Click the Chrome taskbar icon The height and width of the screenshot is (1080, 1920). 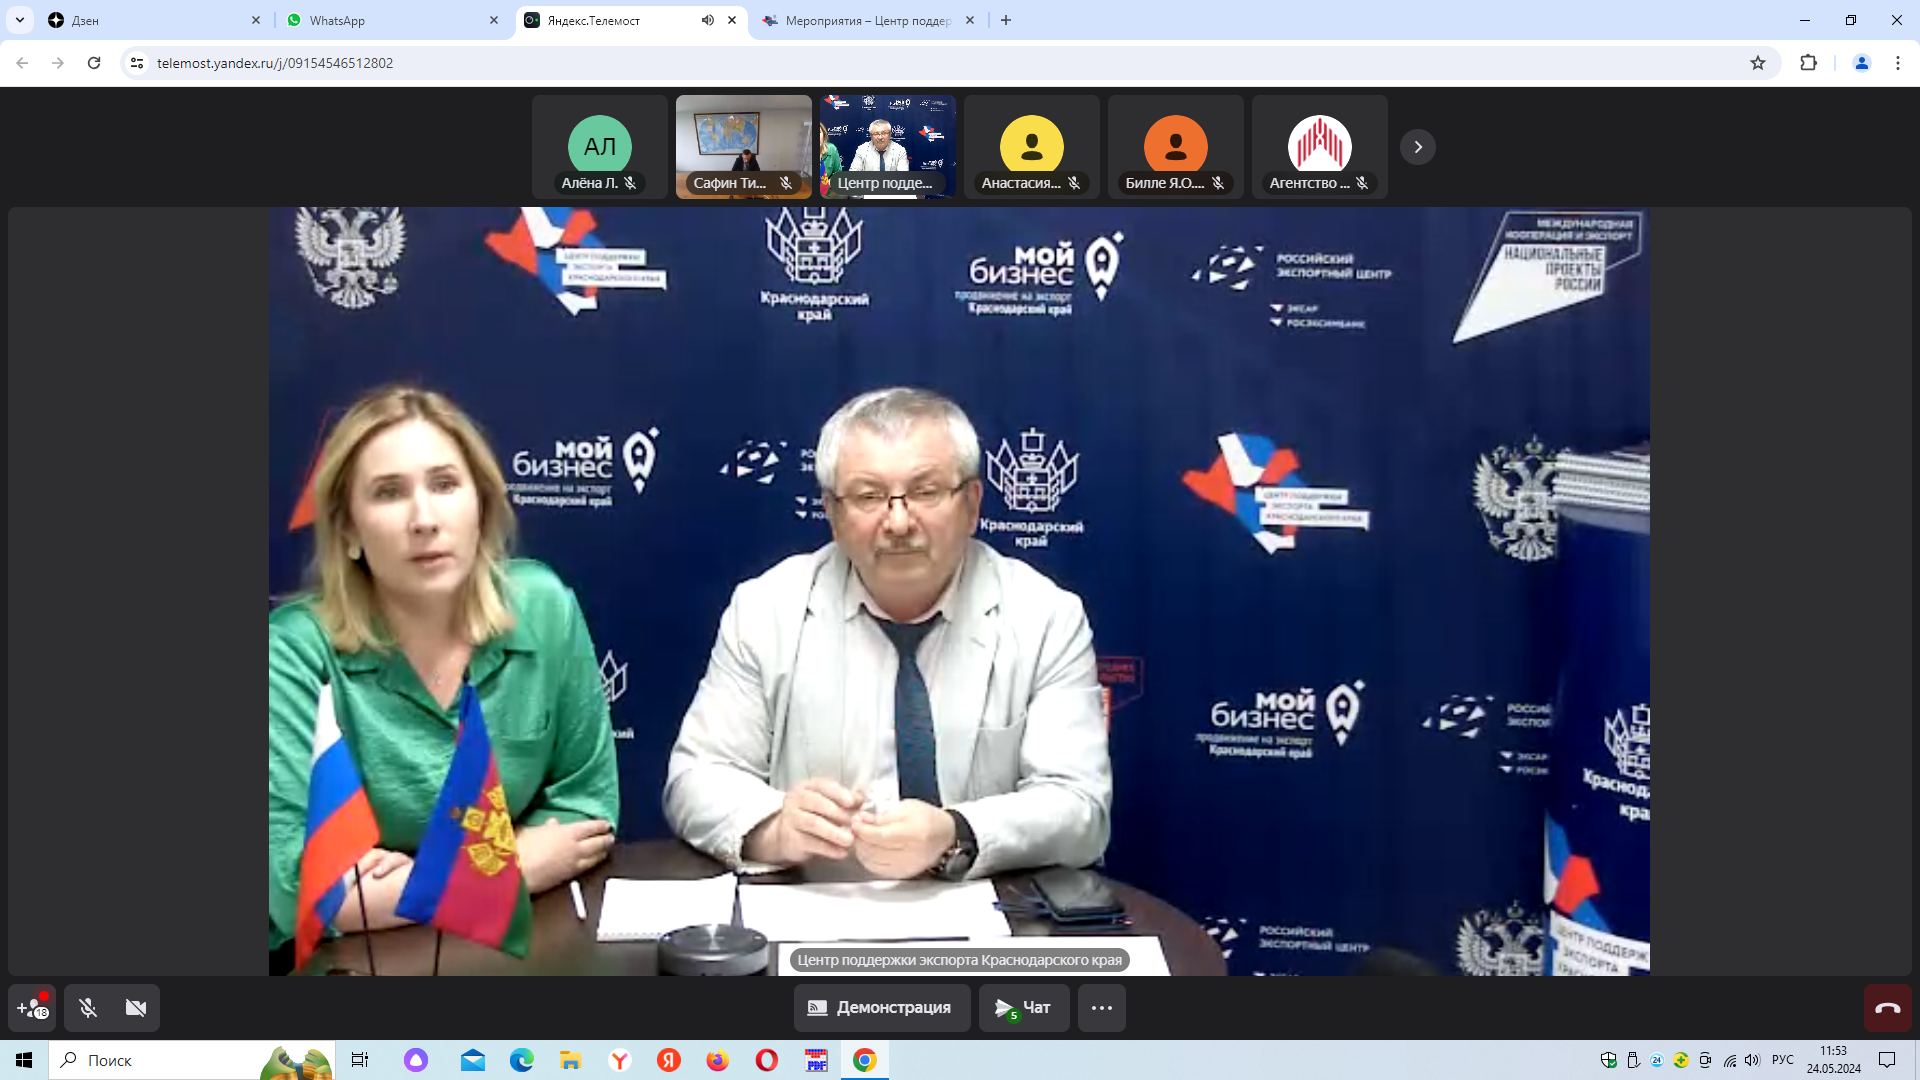point(865,1060)
